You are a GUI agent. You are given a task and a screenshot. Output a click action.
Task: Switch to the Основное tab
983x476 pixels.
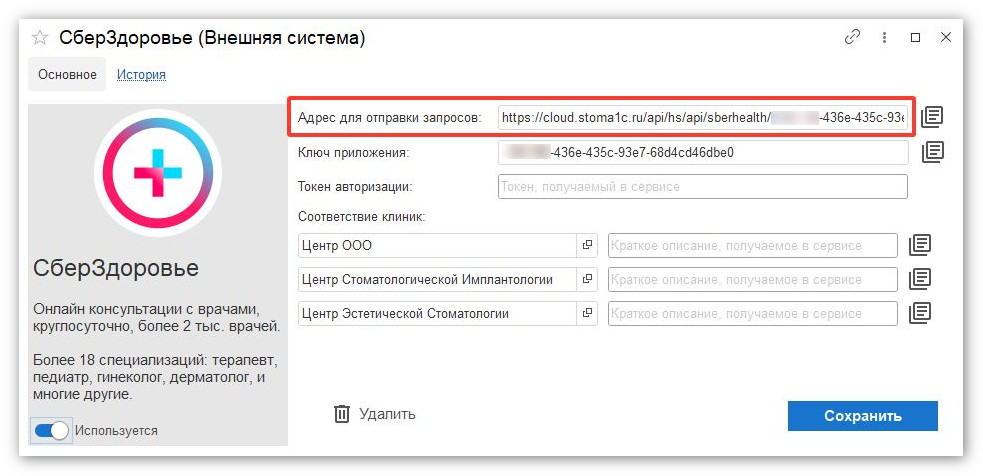68,75
